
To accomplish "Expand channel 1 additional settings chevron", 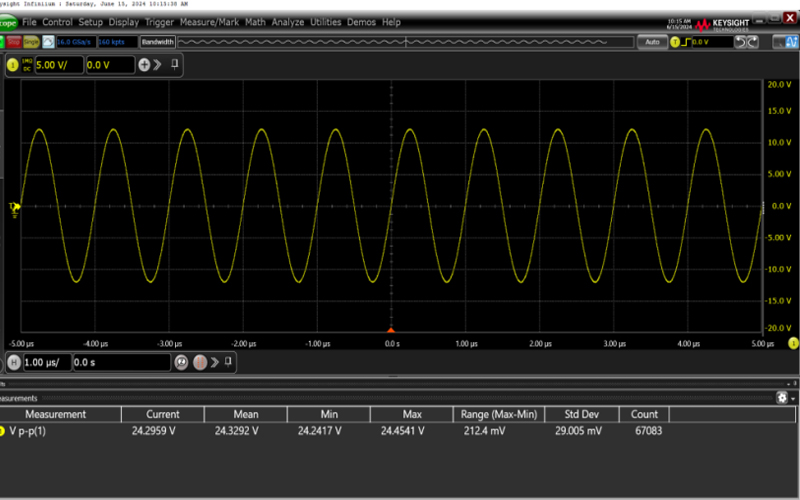I will [x=159, y=64].
